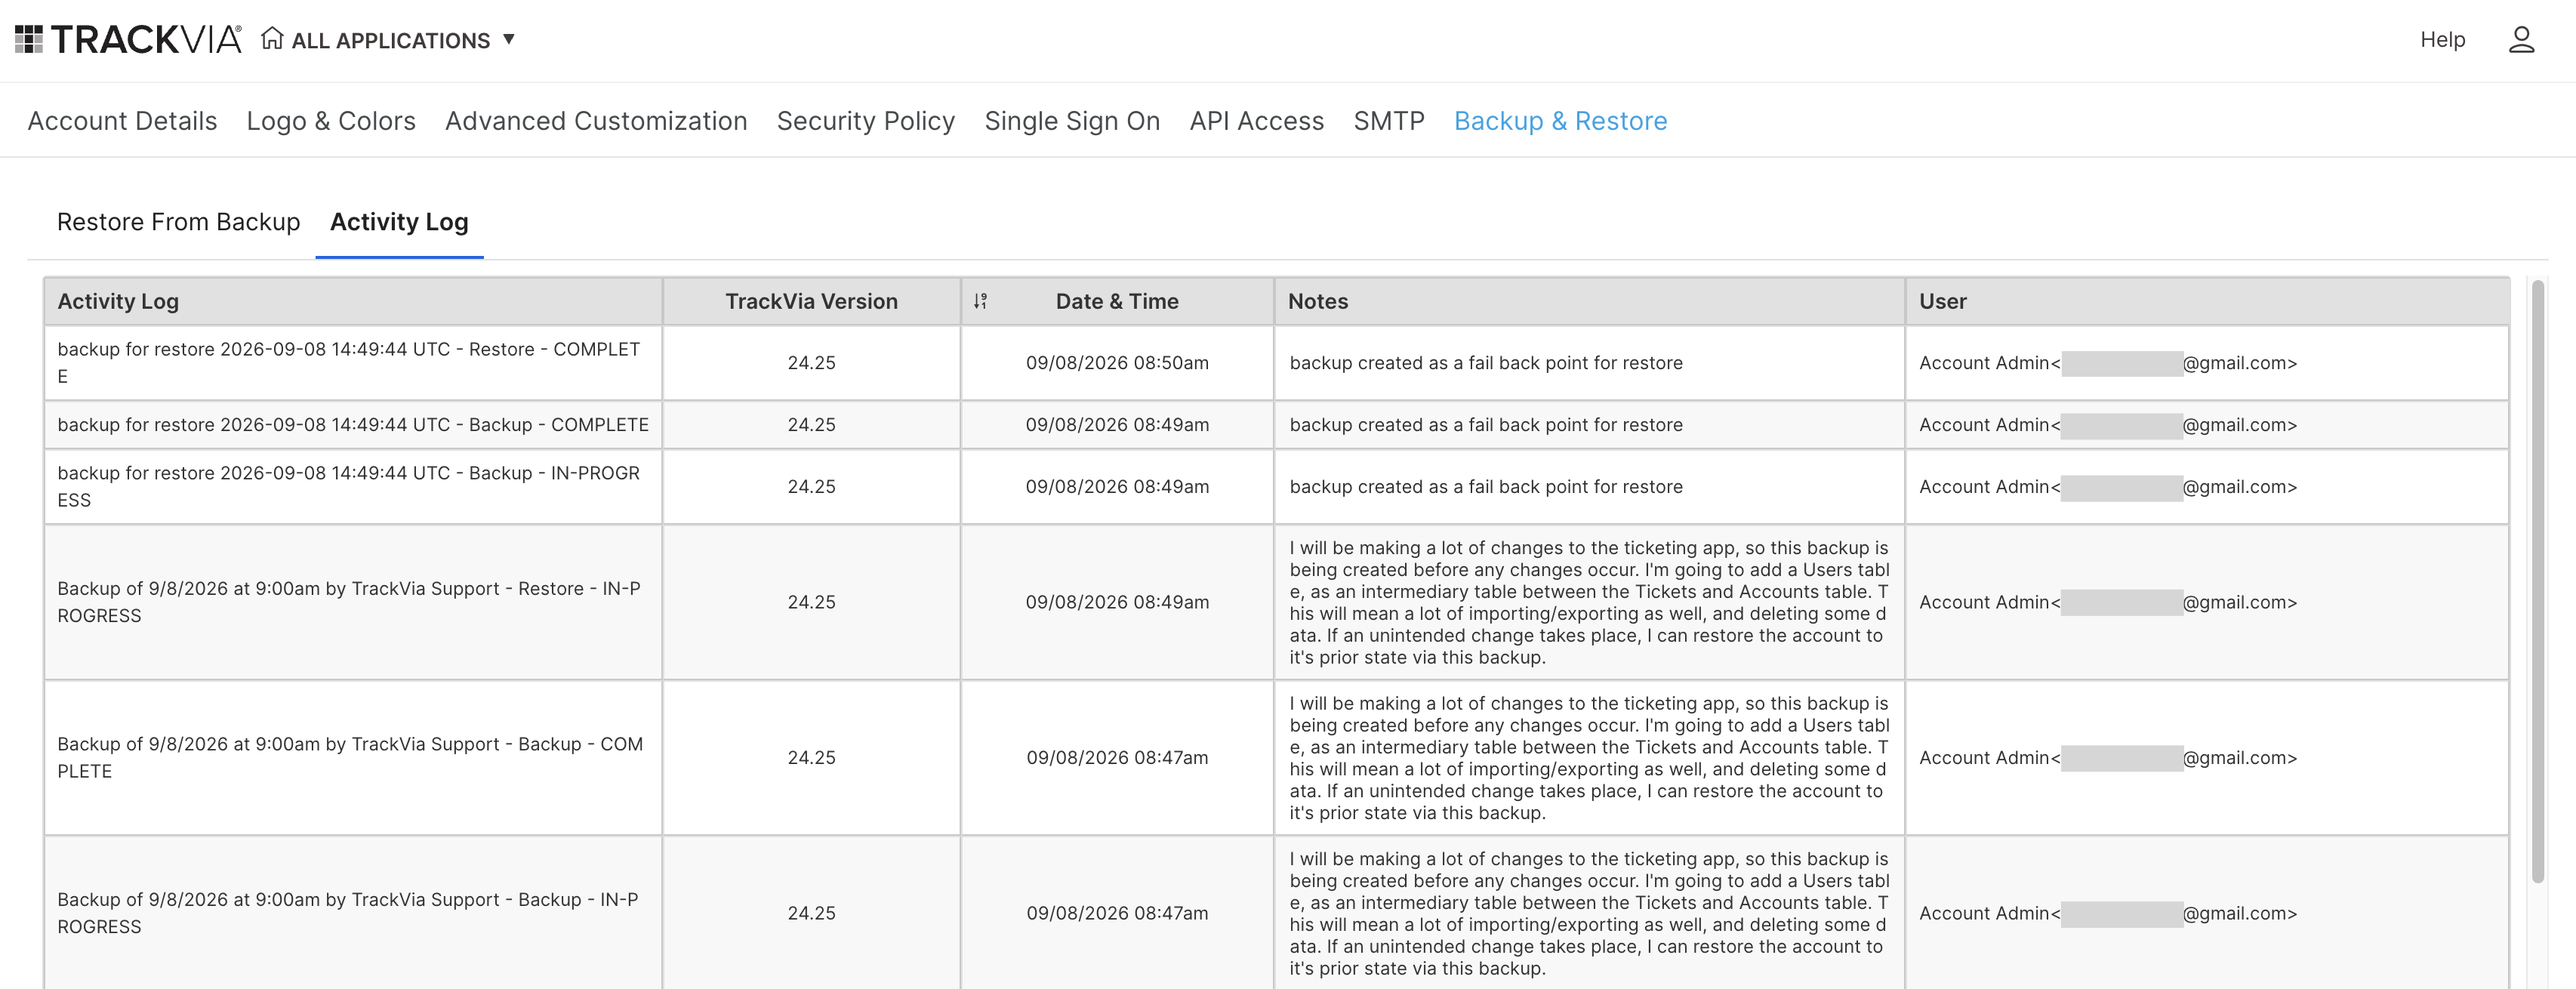Select 'TrackVia Support - Backup - COMPLETE' entry
Image resolution: width=2576 pixels, height=989 pixels.
pyautogui.click(x=352, y=758)
